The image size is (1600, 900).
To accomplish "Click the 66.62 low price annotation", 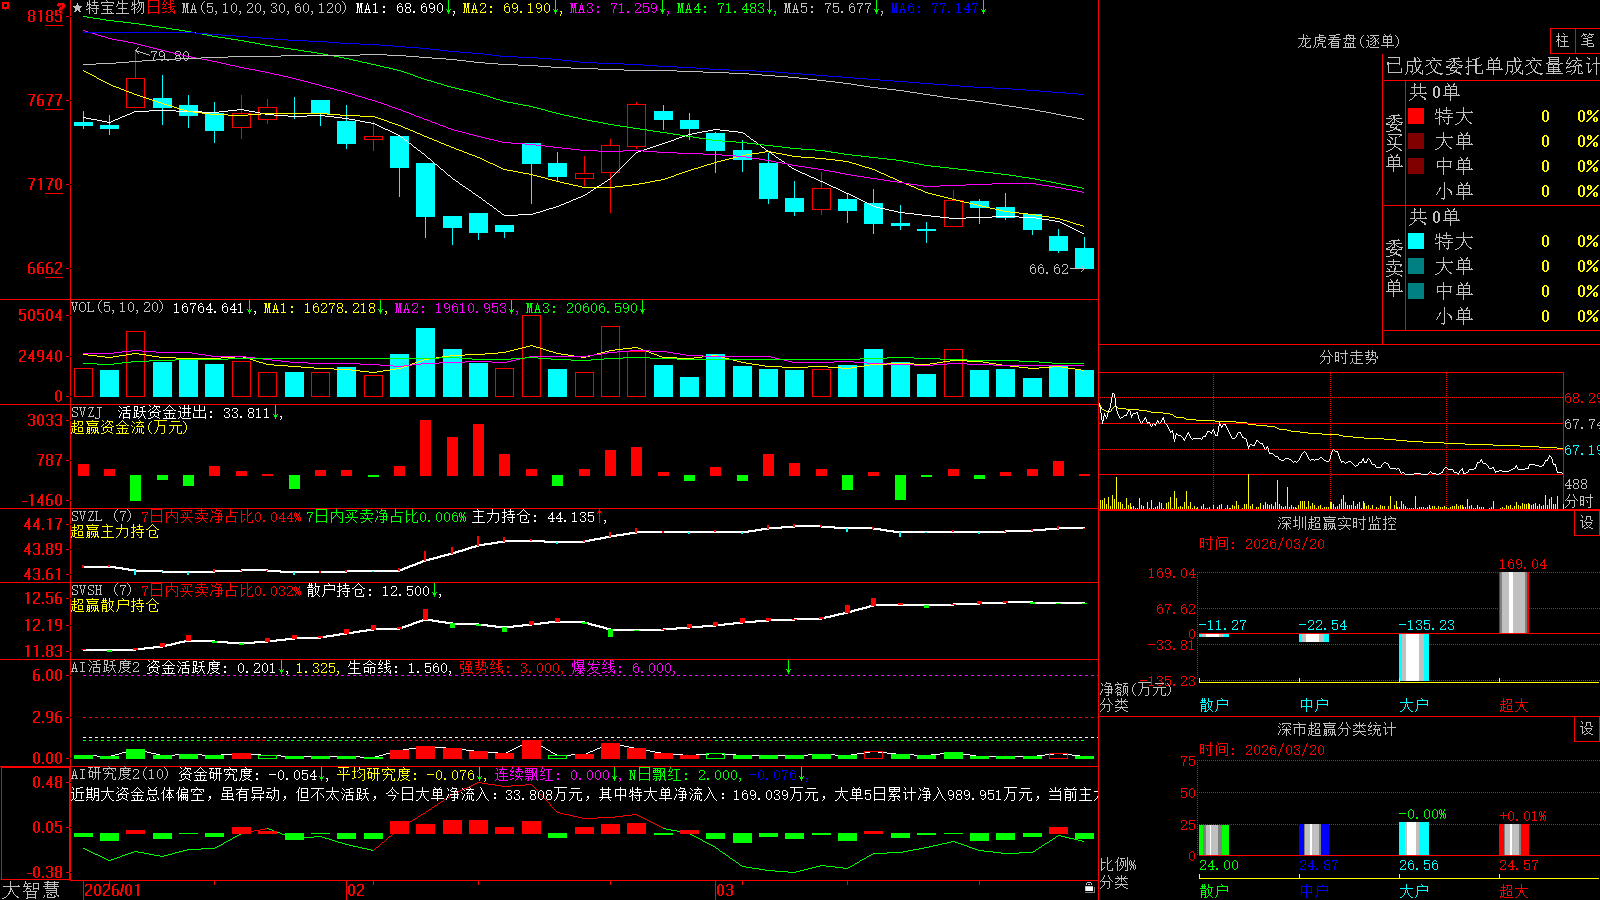I will click(1049, 269).
